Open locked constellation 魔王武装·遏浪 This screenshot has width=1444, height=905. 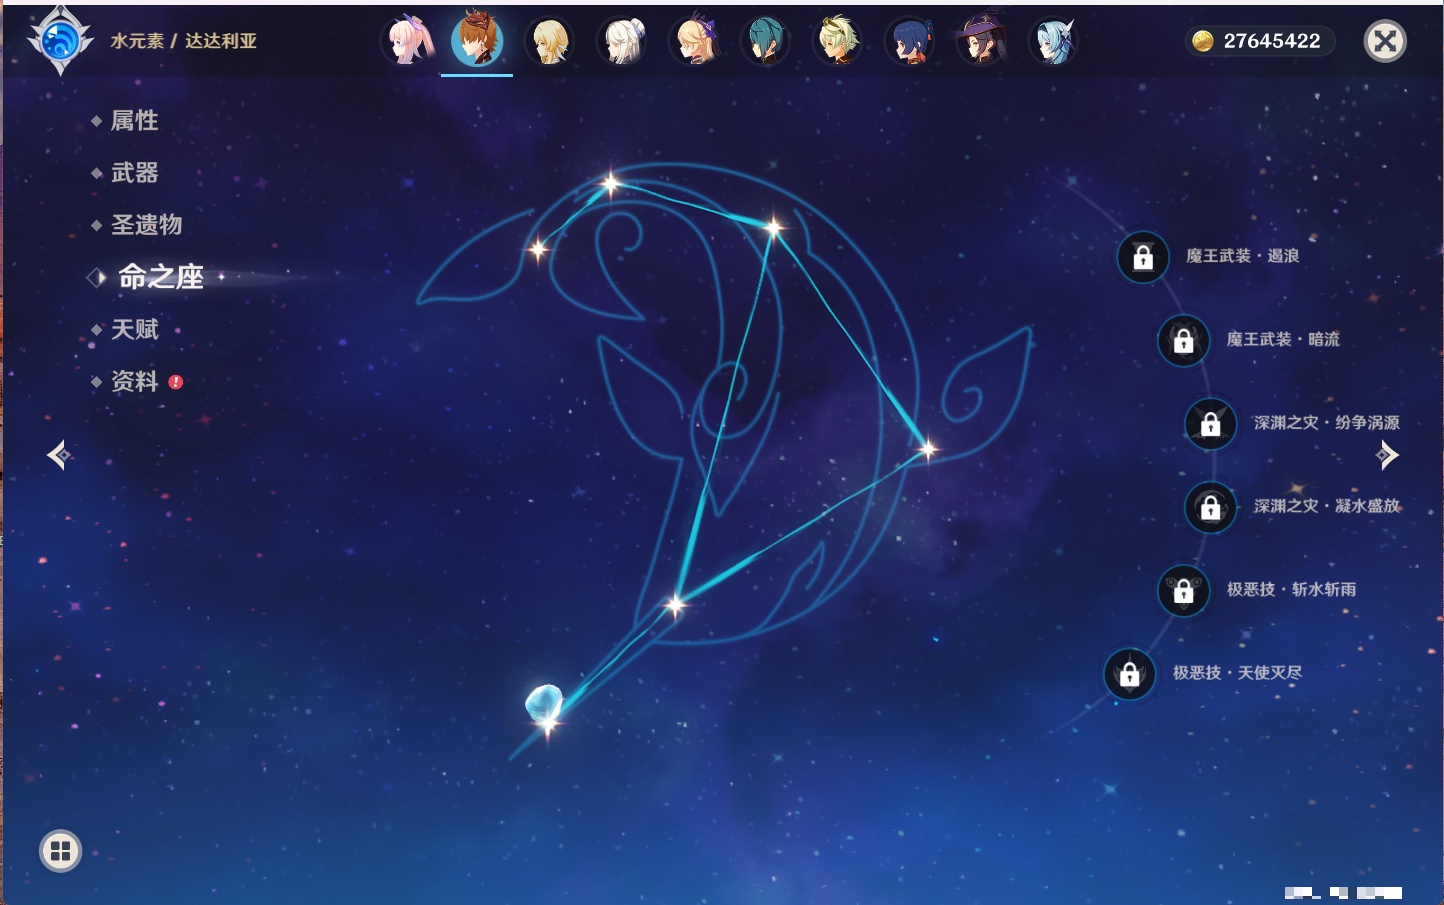(x=1143, y=257)
